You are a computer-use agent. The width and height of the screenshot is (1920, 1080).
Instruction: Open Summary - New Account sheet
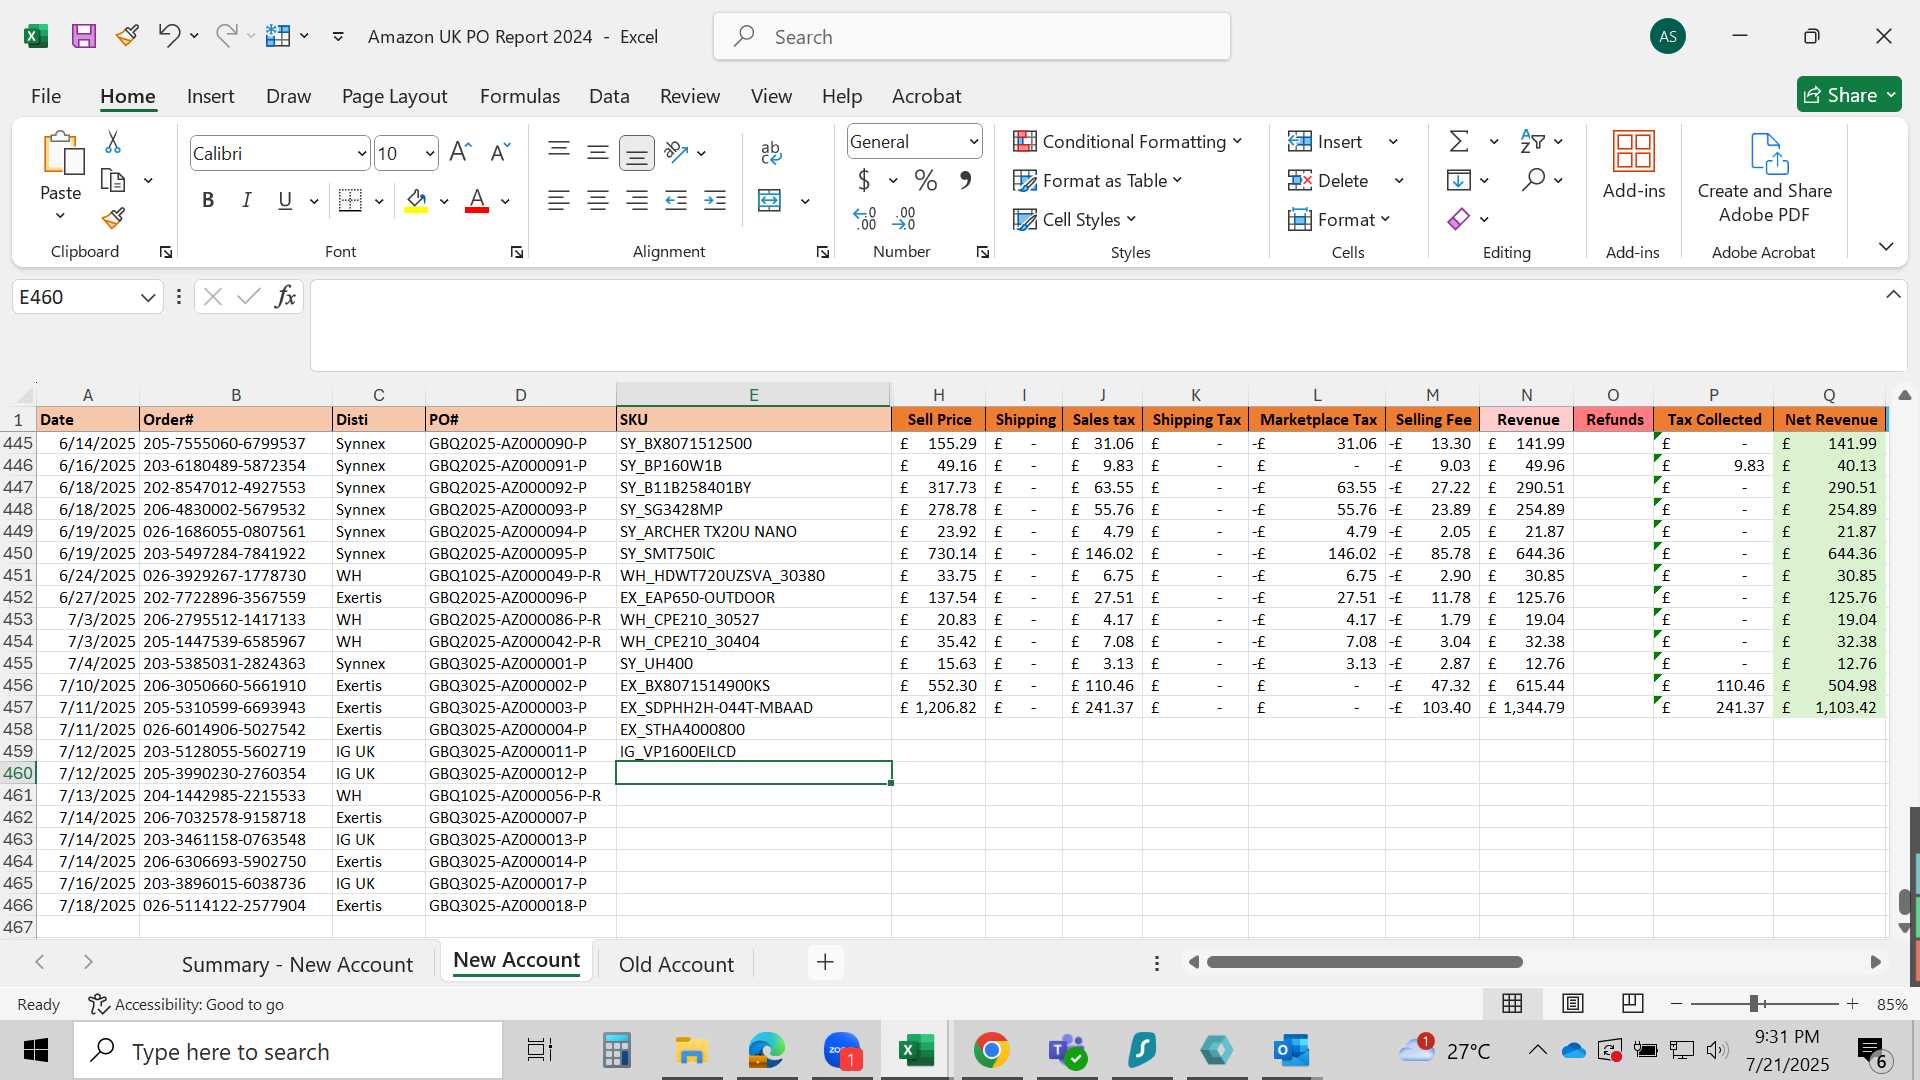click(x=297, y=964)
